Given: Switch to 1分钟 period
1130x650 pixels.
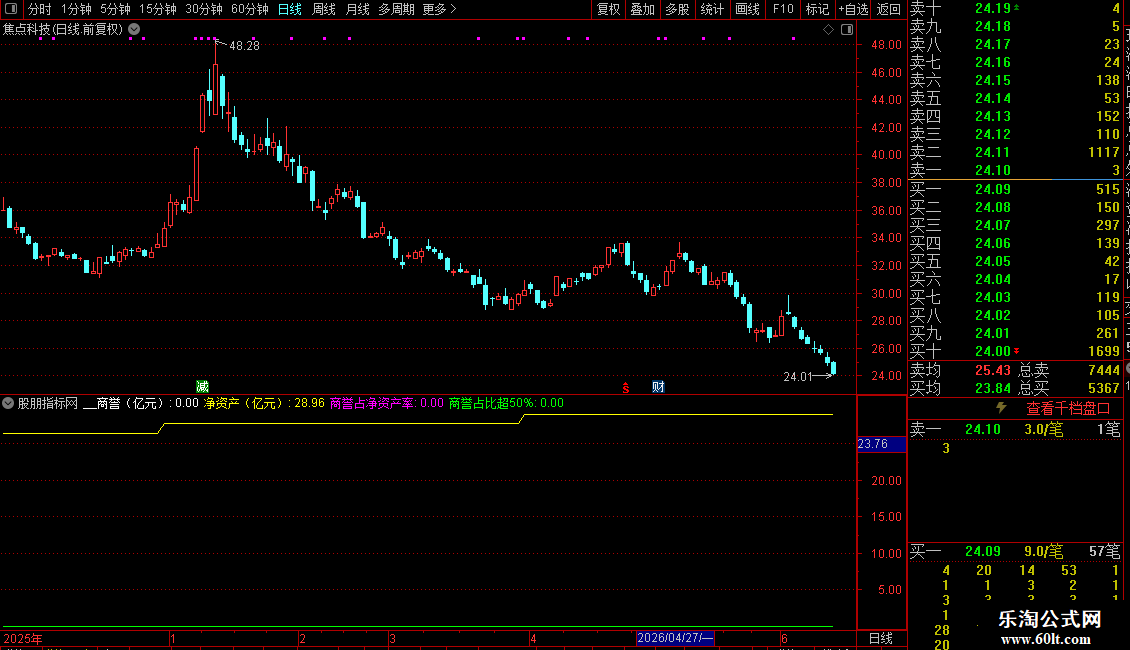Looking at the screenshot, I should click(76, 9).
